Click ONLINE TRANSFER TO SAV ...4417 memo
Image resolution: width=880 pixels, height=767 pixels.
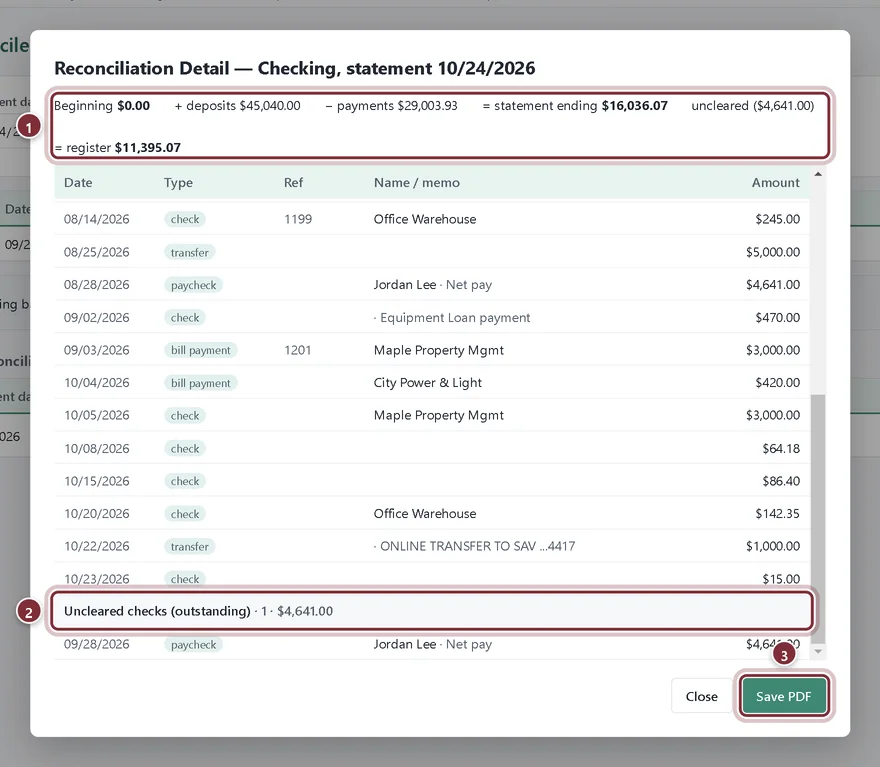474,546
